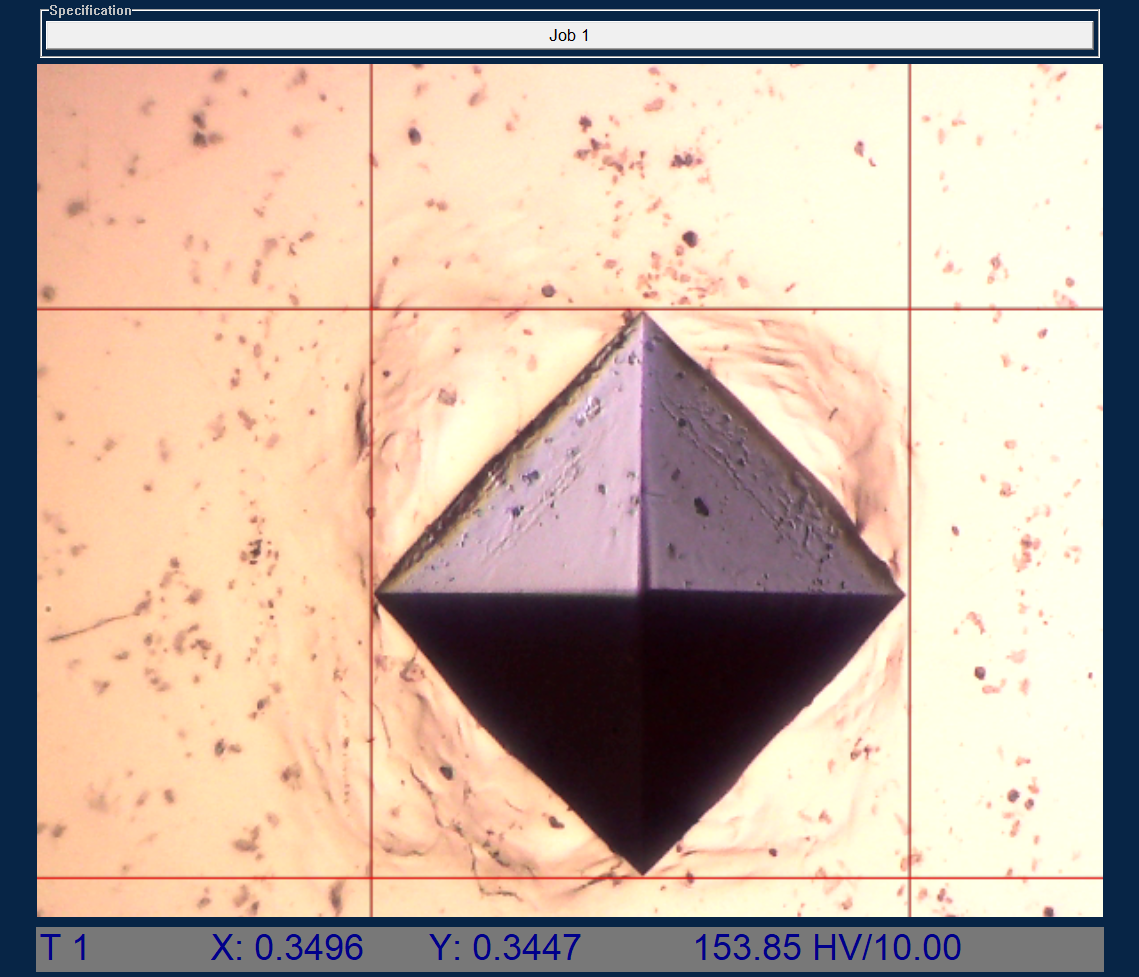Click the right vertical red measurement line

tap(909, 490)
